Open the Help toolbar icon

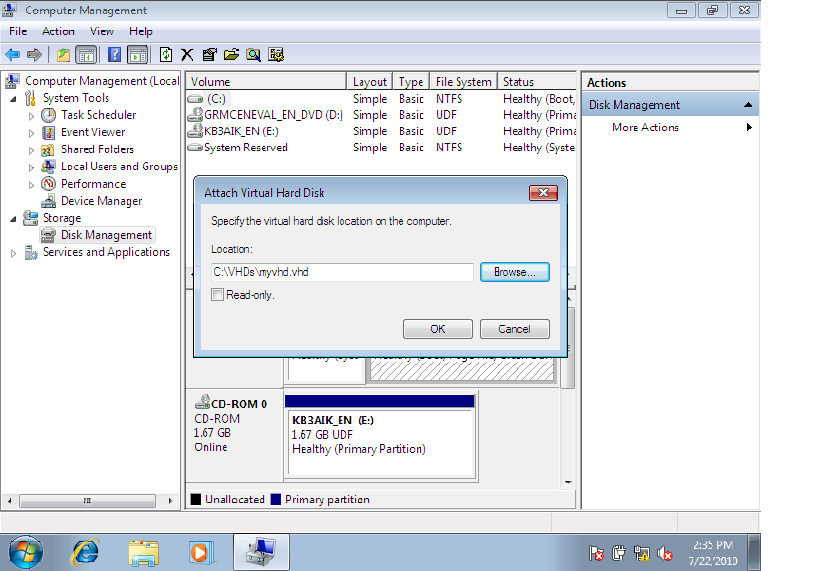pos(114,54)
